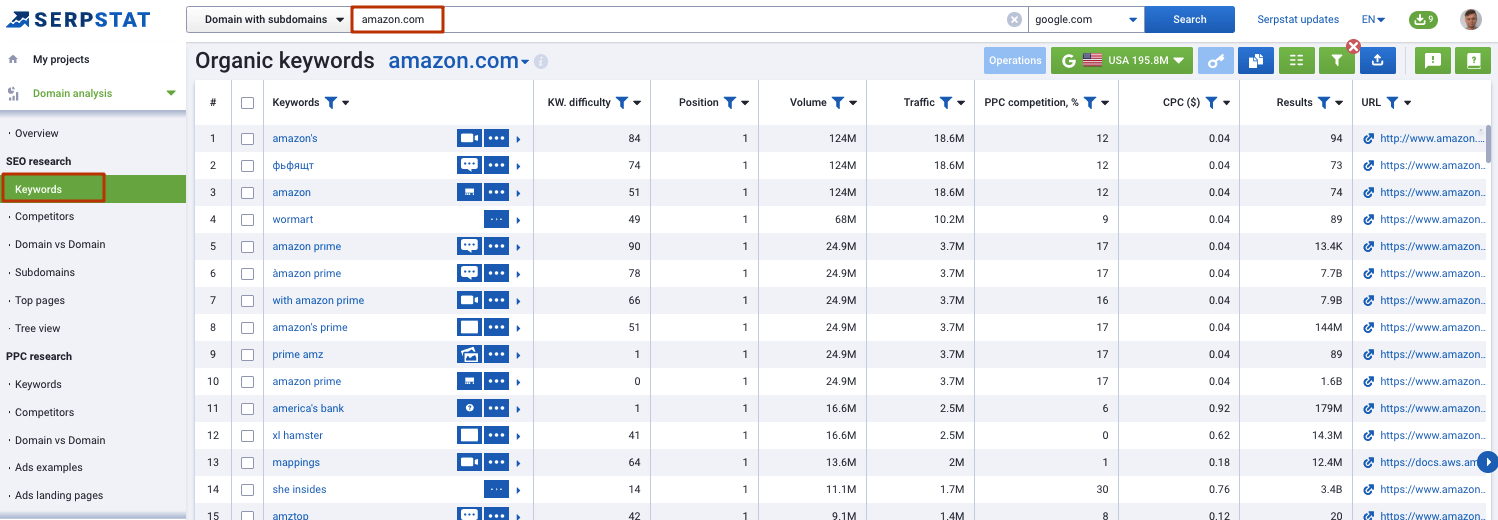Screen dimensions: 1498x520
Task: Open Top pages in sidebar
Action: [x=40, y=300]
